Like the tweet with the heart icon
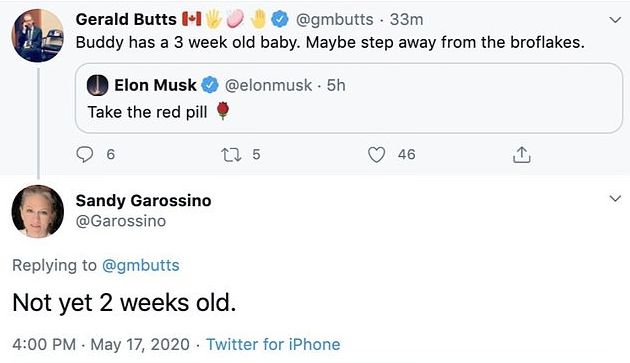The height and width of the screenshot is (363, 630). (x=376, y=155)
